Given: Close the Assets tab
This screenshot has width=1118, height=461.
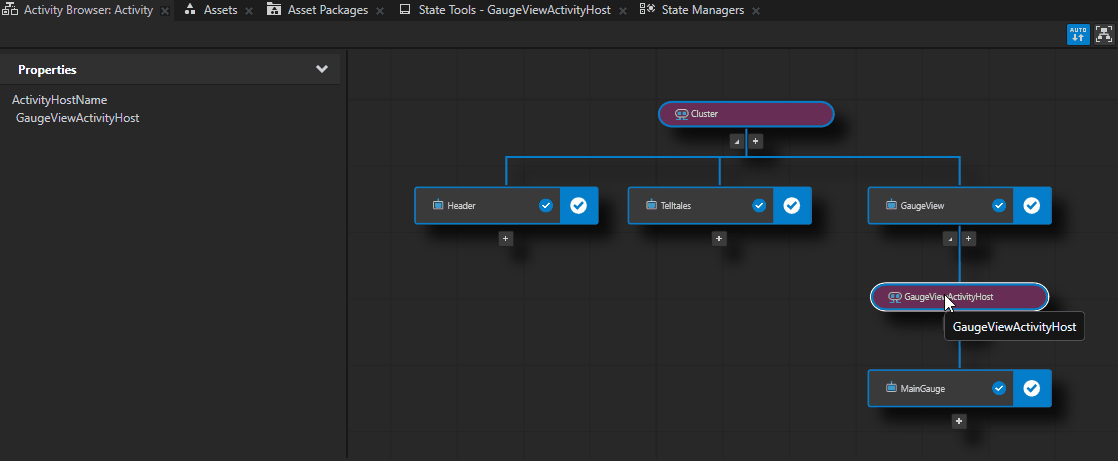Looking at the screenshot, I should (248, 11).
